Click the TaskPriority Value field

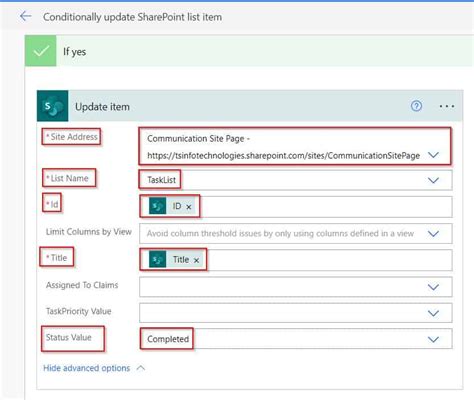(296, 313)
